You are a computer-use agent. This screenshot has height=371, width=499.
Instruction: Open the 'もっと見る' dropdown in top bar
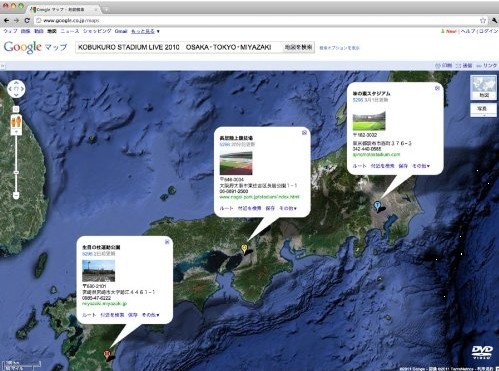pos(145,31)
